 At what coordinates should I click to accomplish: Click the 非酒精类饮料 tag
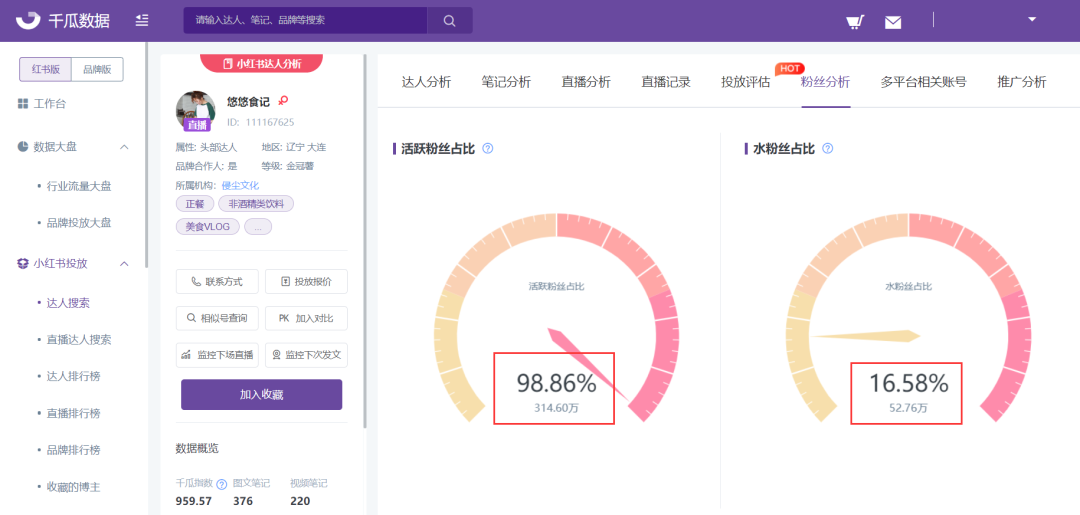pos(256,204)
